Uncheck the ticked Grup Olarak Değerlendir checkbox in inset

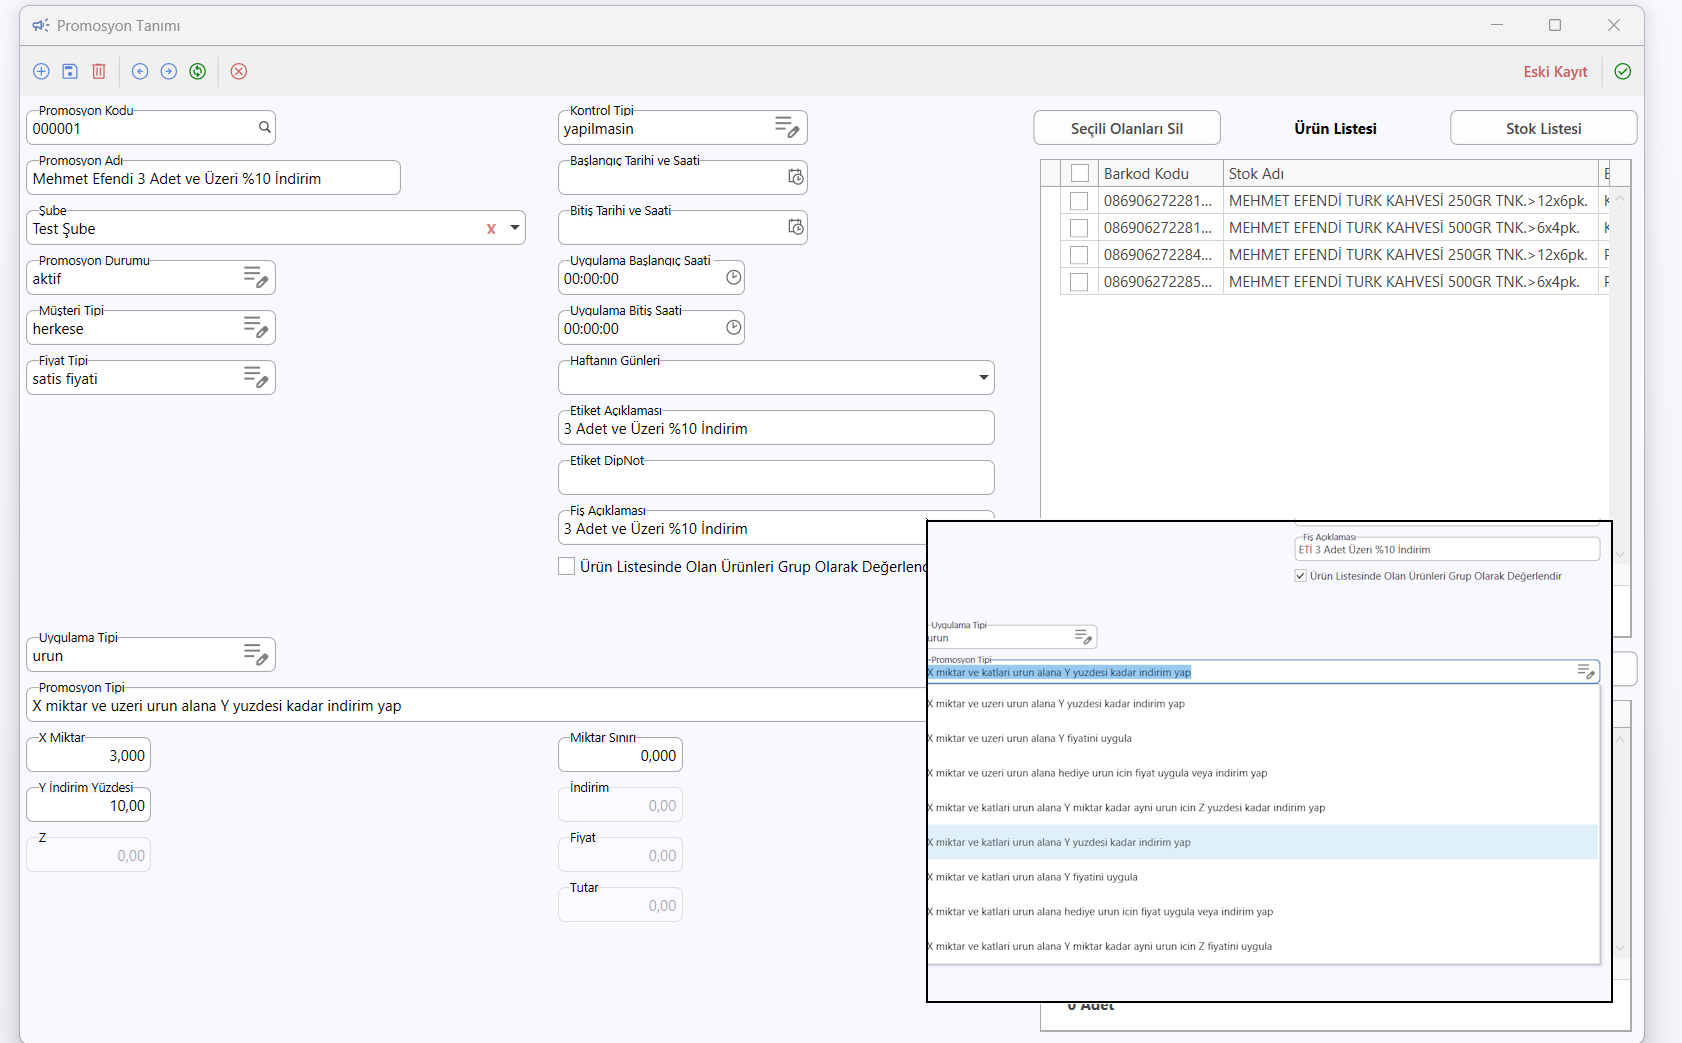tap(1300, 576)
